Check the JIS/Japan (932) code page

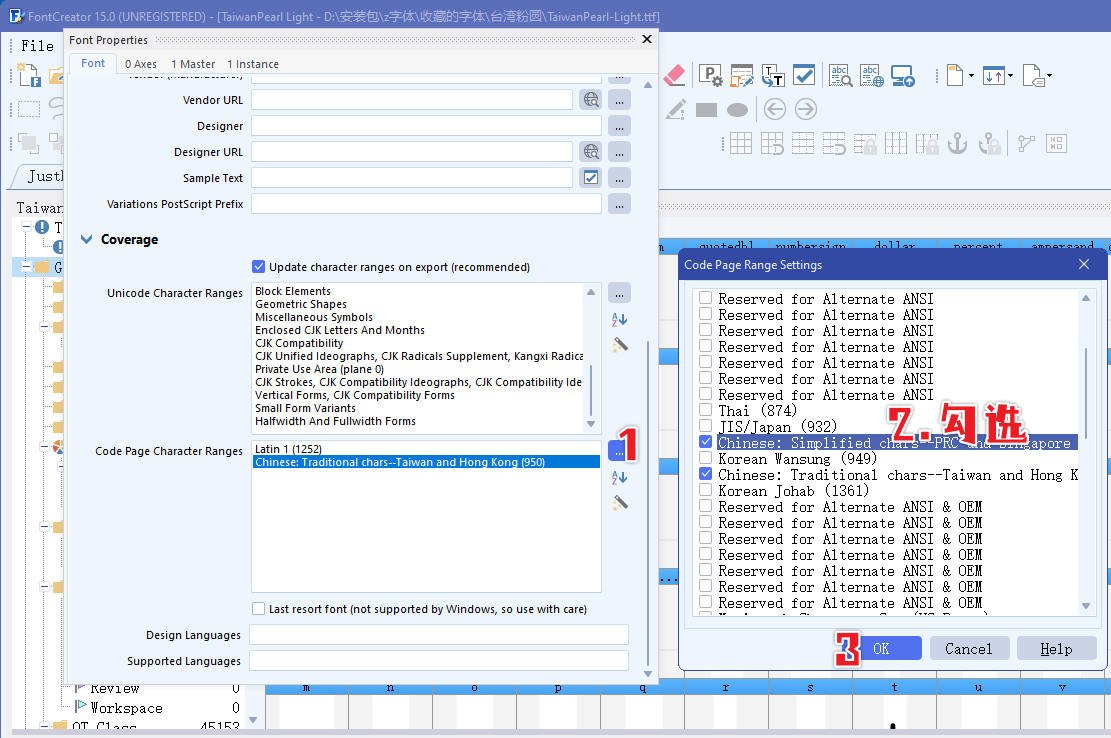[x=706, y=426]
